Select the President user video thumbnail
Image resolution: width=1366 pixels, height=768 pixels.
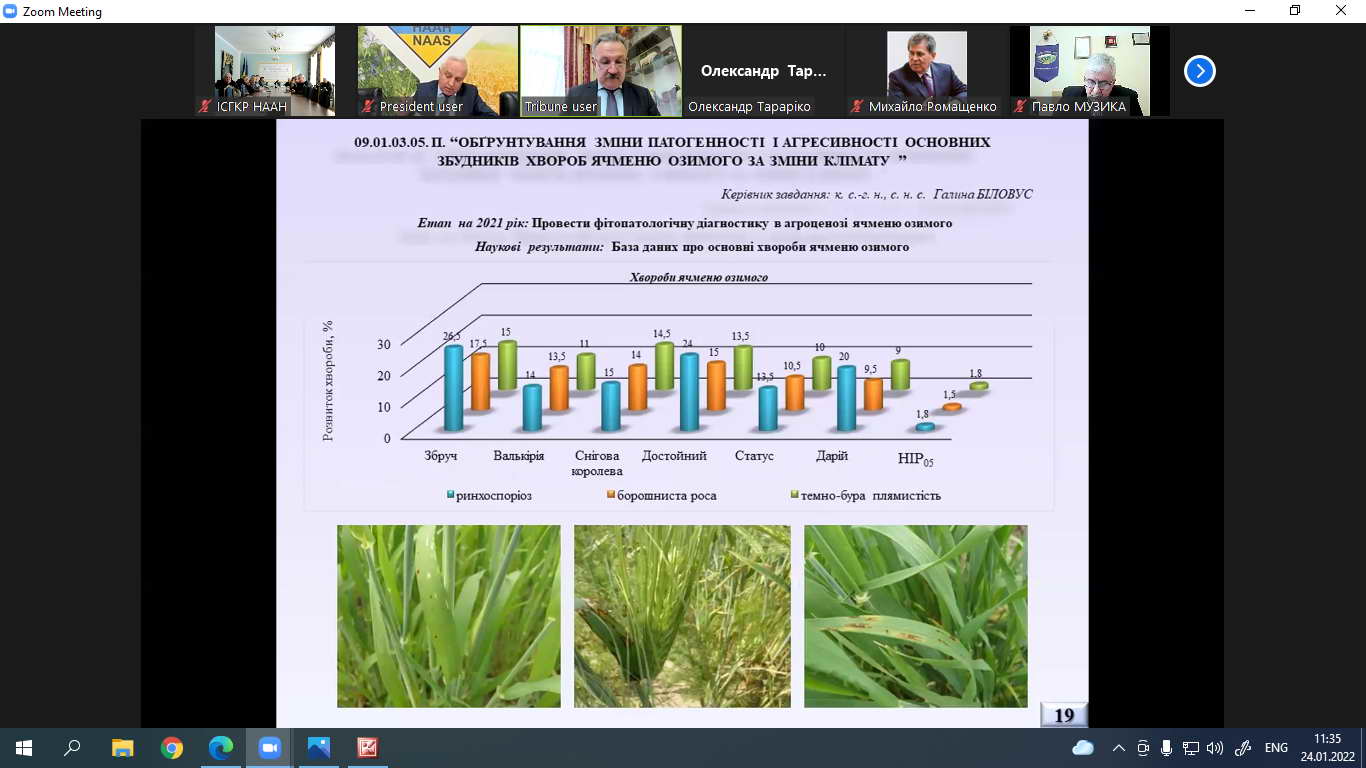[438, 70]
